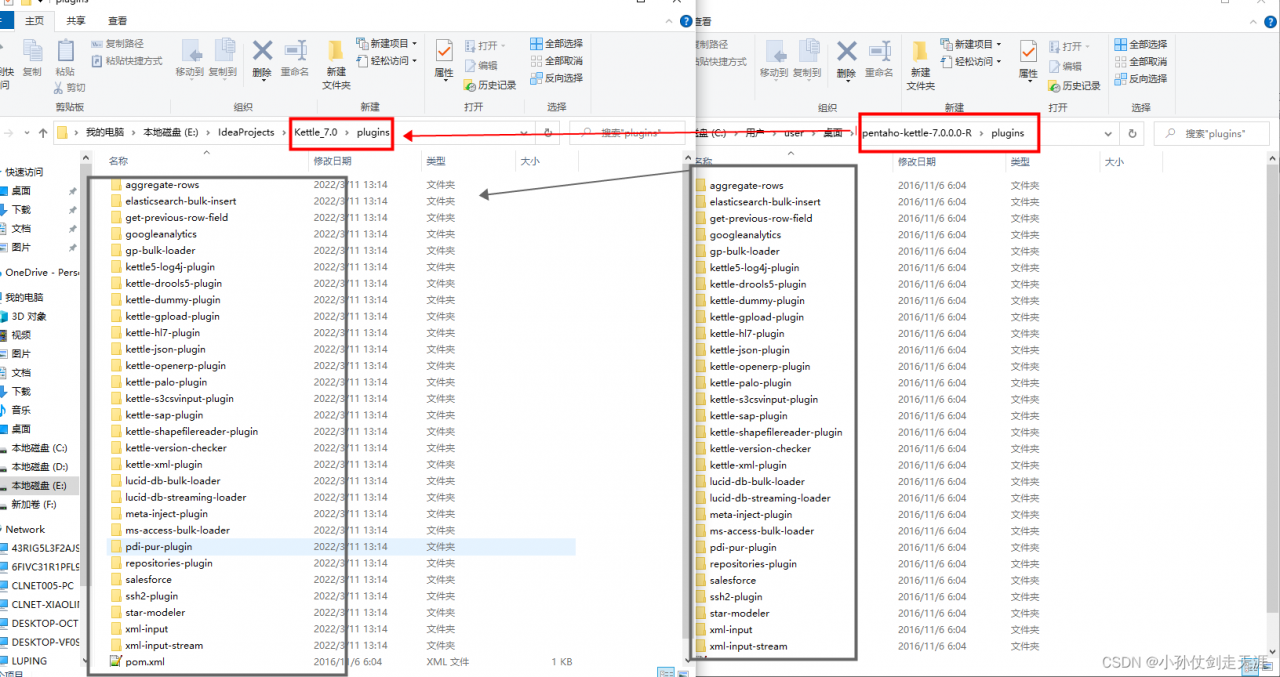The width and height of the screenshot is (1280, 677).
Task: Click 重命名 in the right window ribbon
Action: (879, 58)
